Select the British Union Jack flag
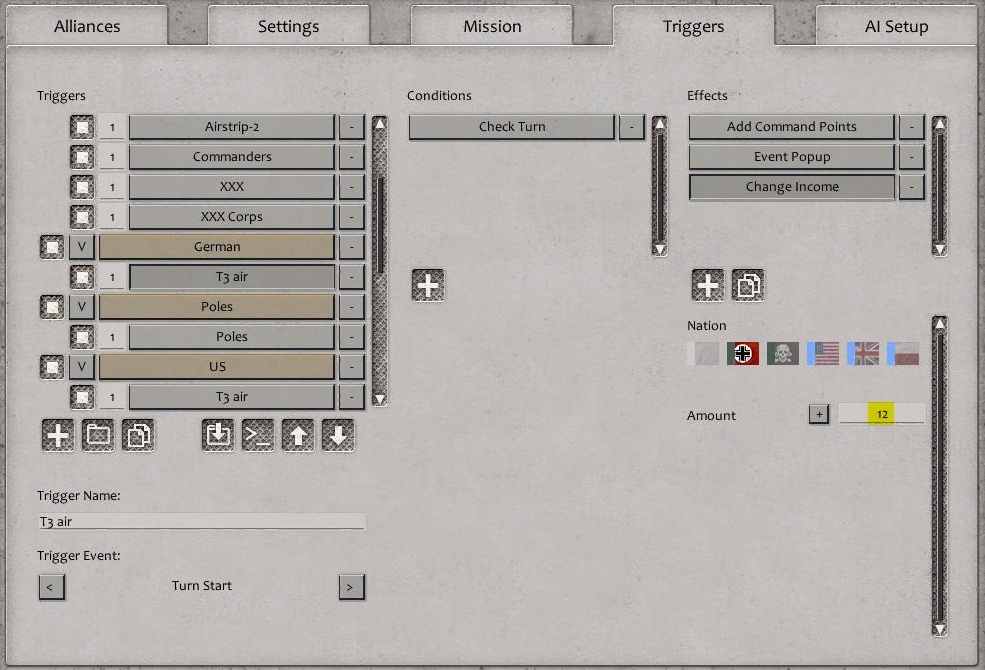The image size is (985, 670). click(x=863, y=354)
